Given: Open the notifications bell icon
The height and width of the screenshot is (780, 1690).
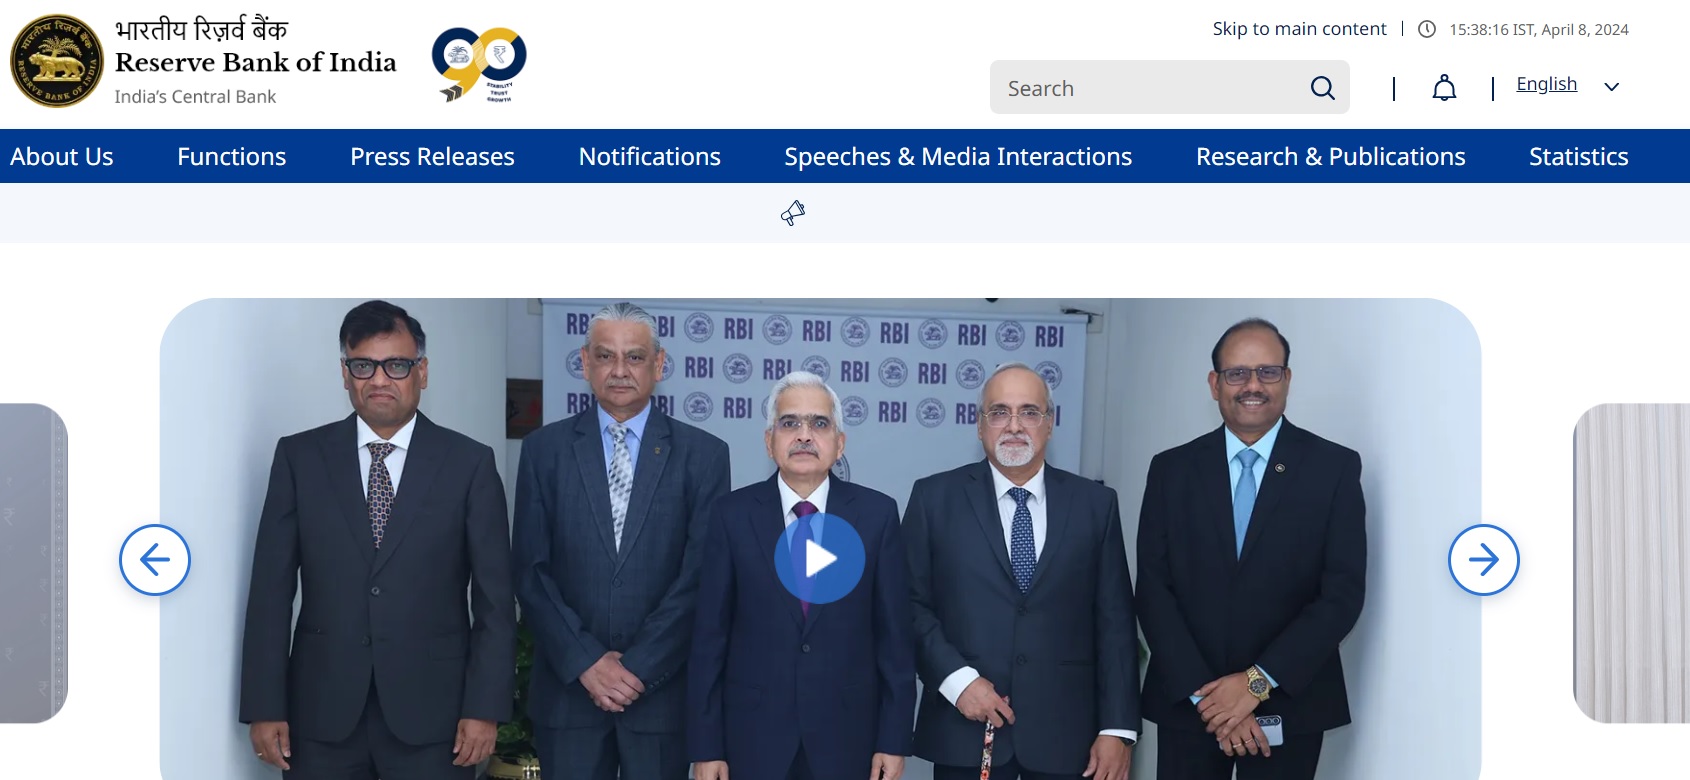Looking at the screenshot, I should [1444, 88].
